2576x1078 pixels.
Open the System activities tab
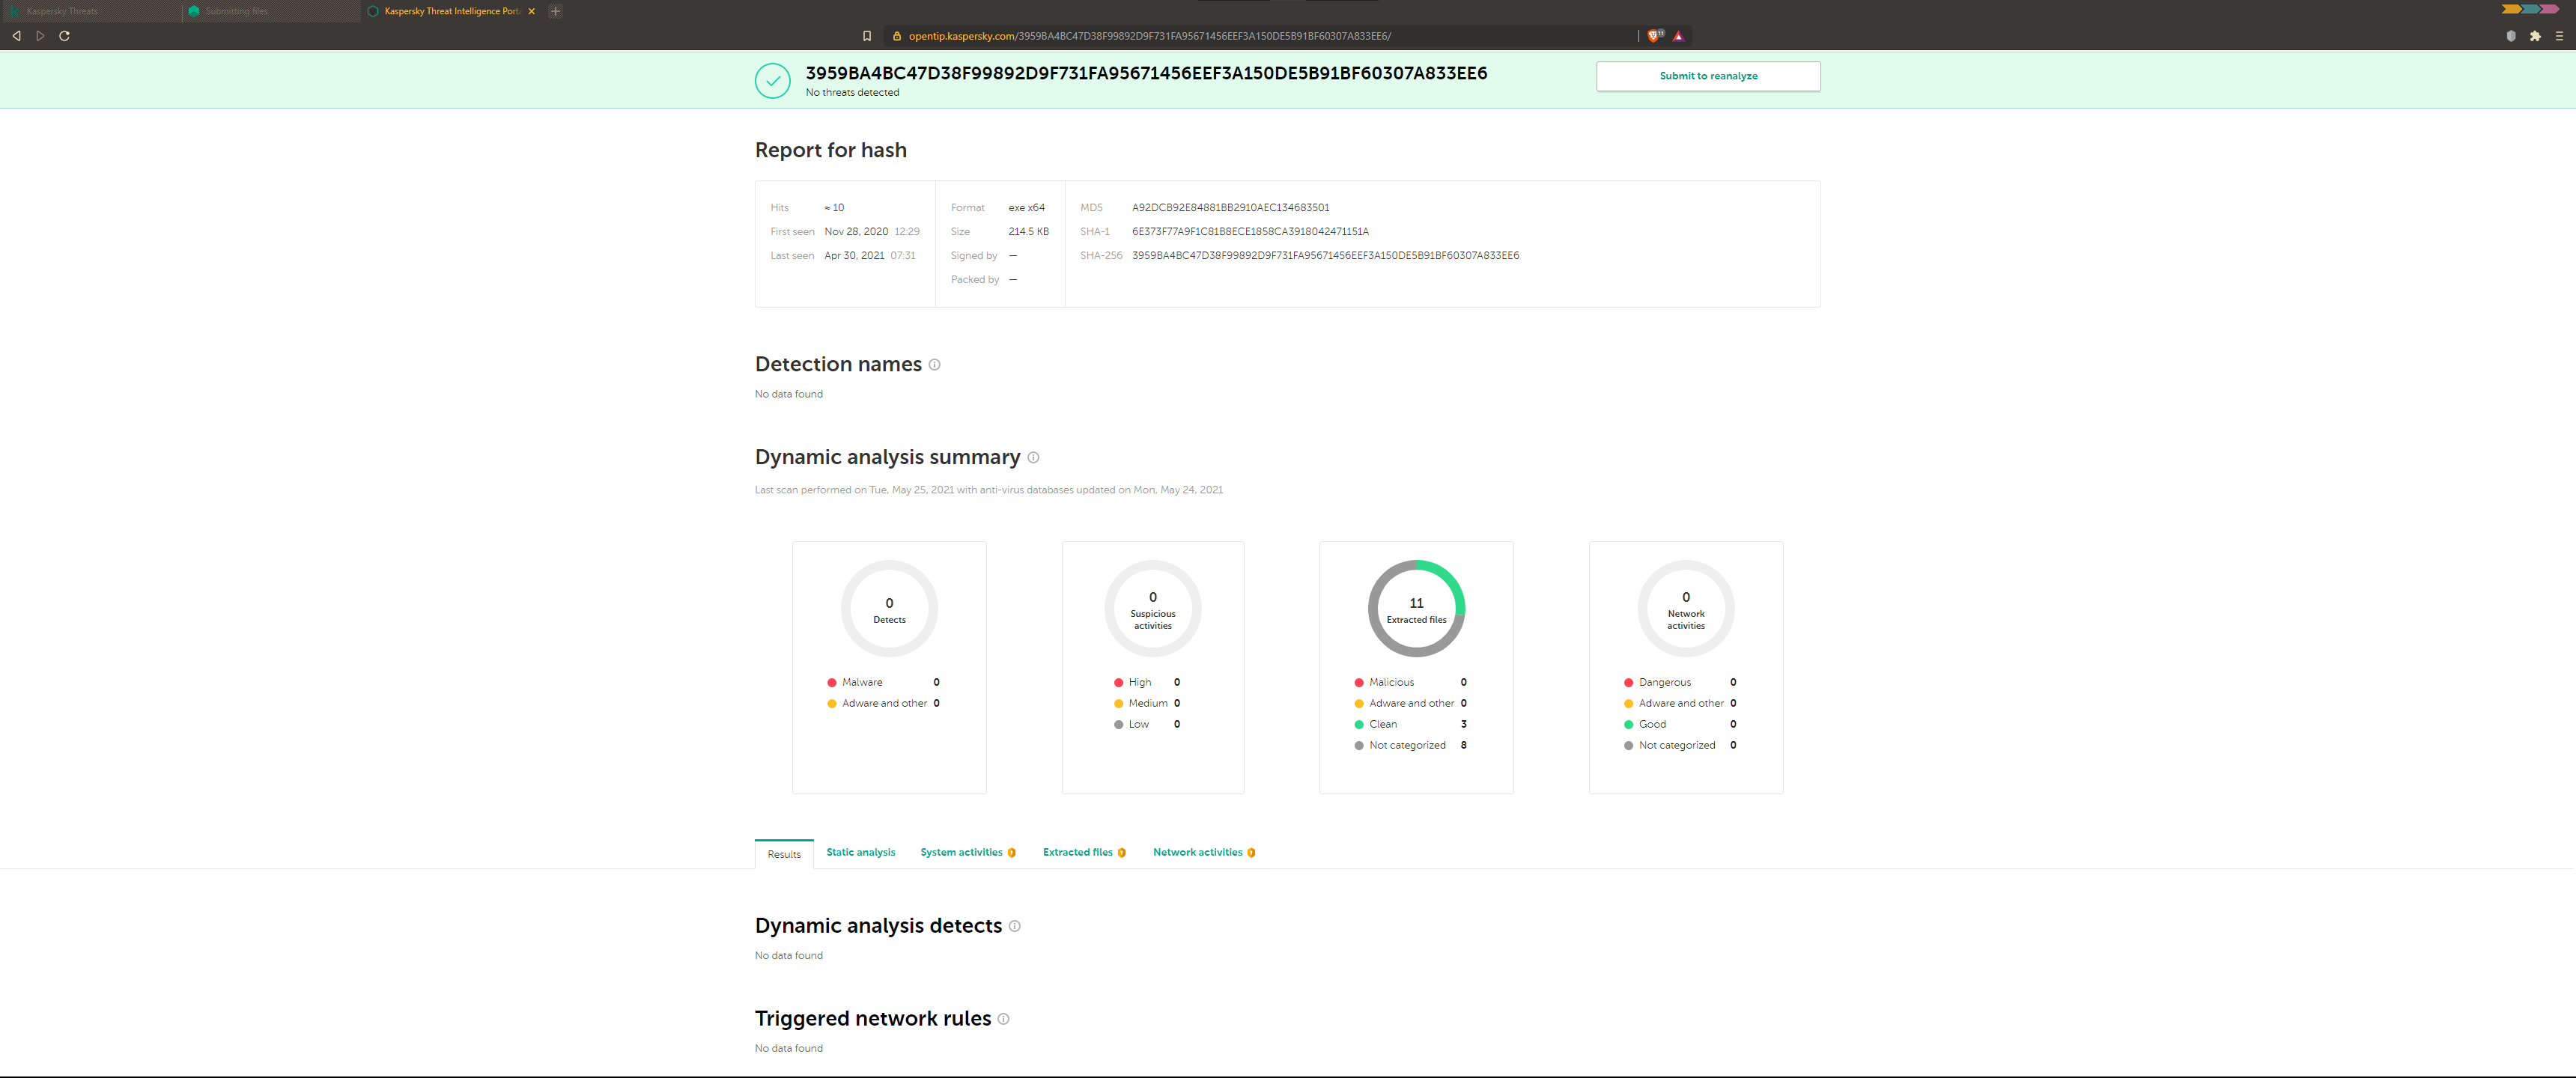tap(961, 852)
